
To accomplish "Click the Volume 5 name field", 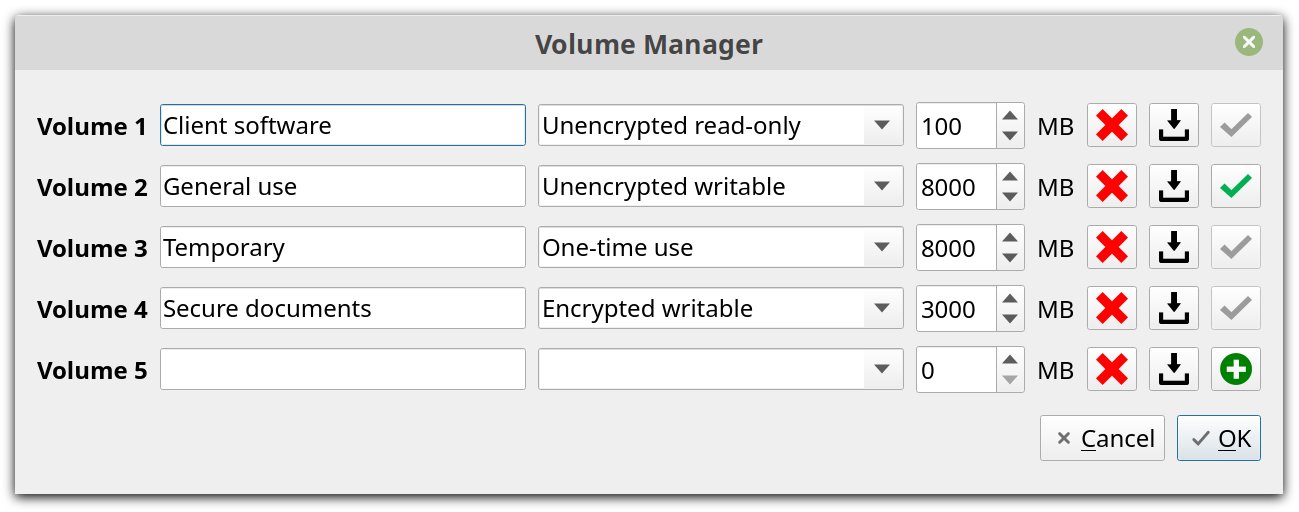I will [x=342, y=370].
